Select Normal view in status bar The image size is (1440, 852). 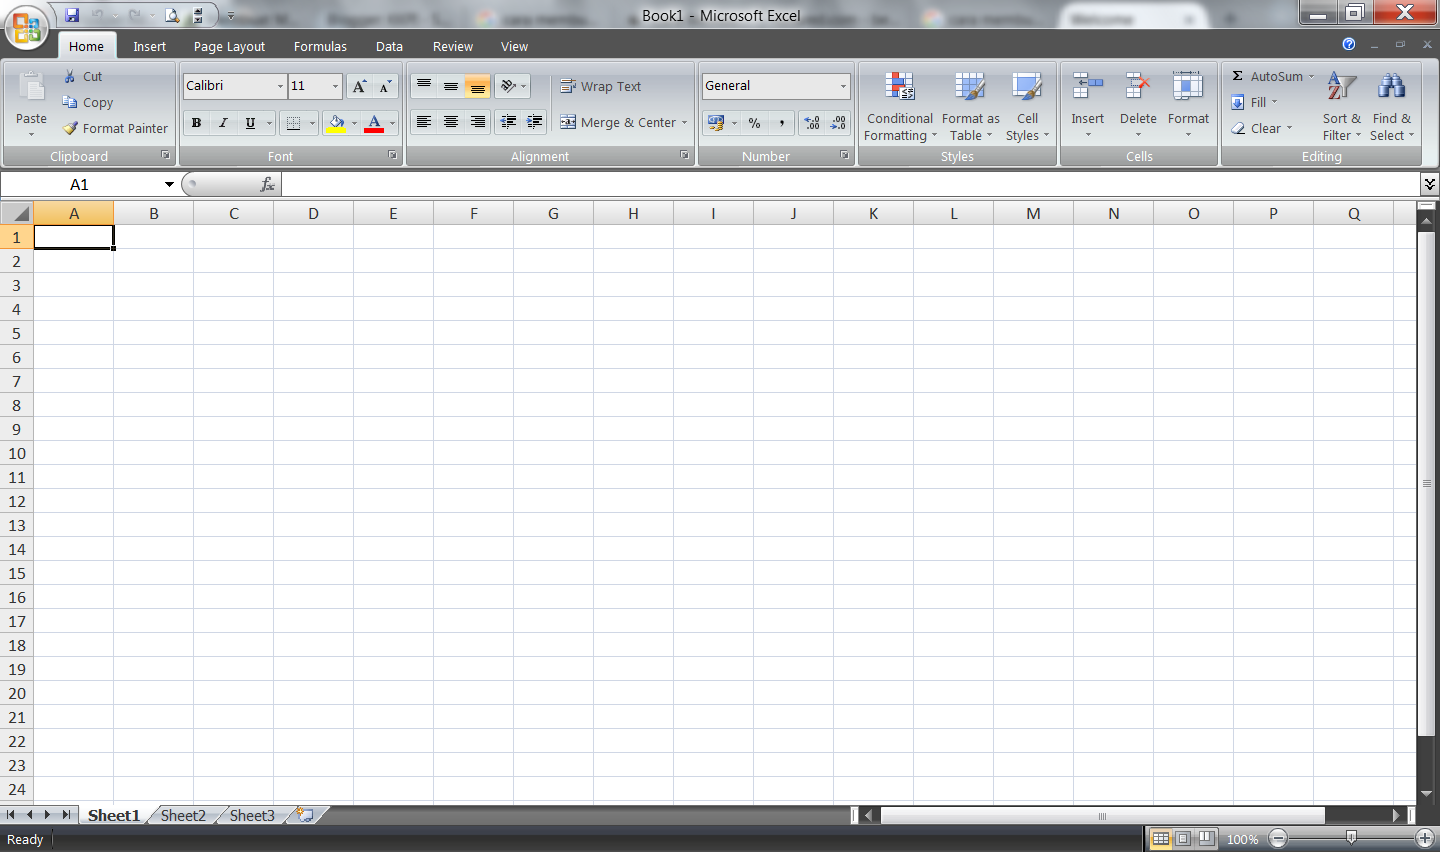point(1160,838)
